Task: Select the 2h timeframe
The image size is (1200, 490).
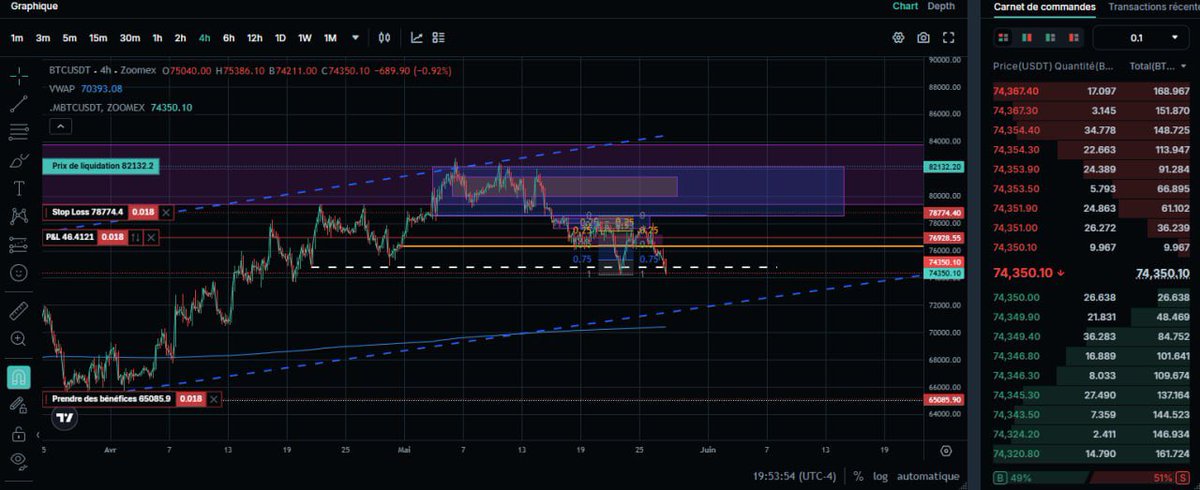Action: click(x=180, y=38)
